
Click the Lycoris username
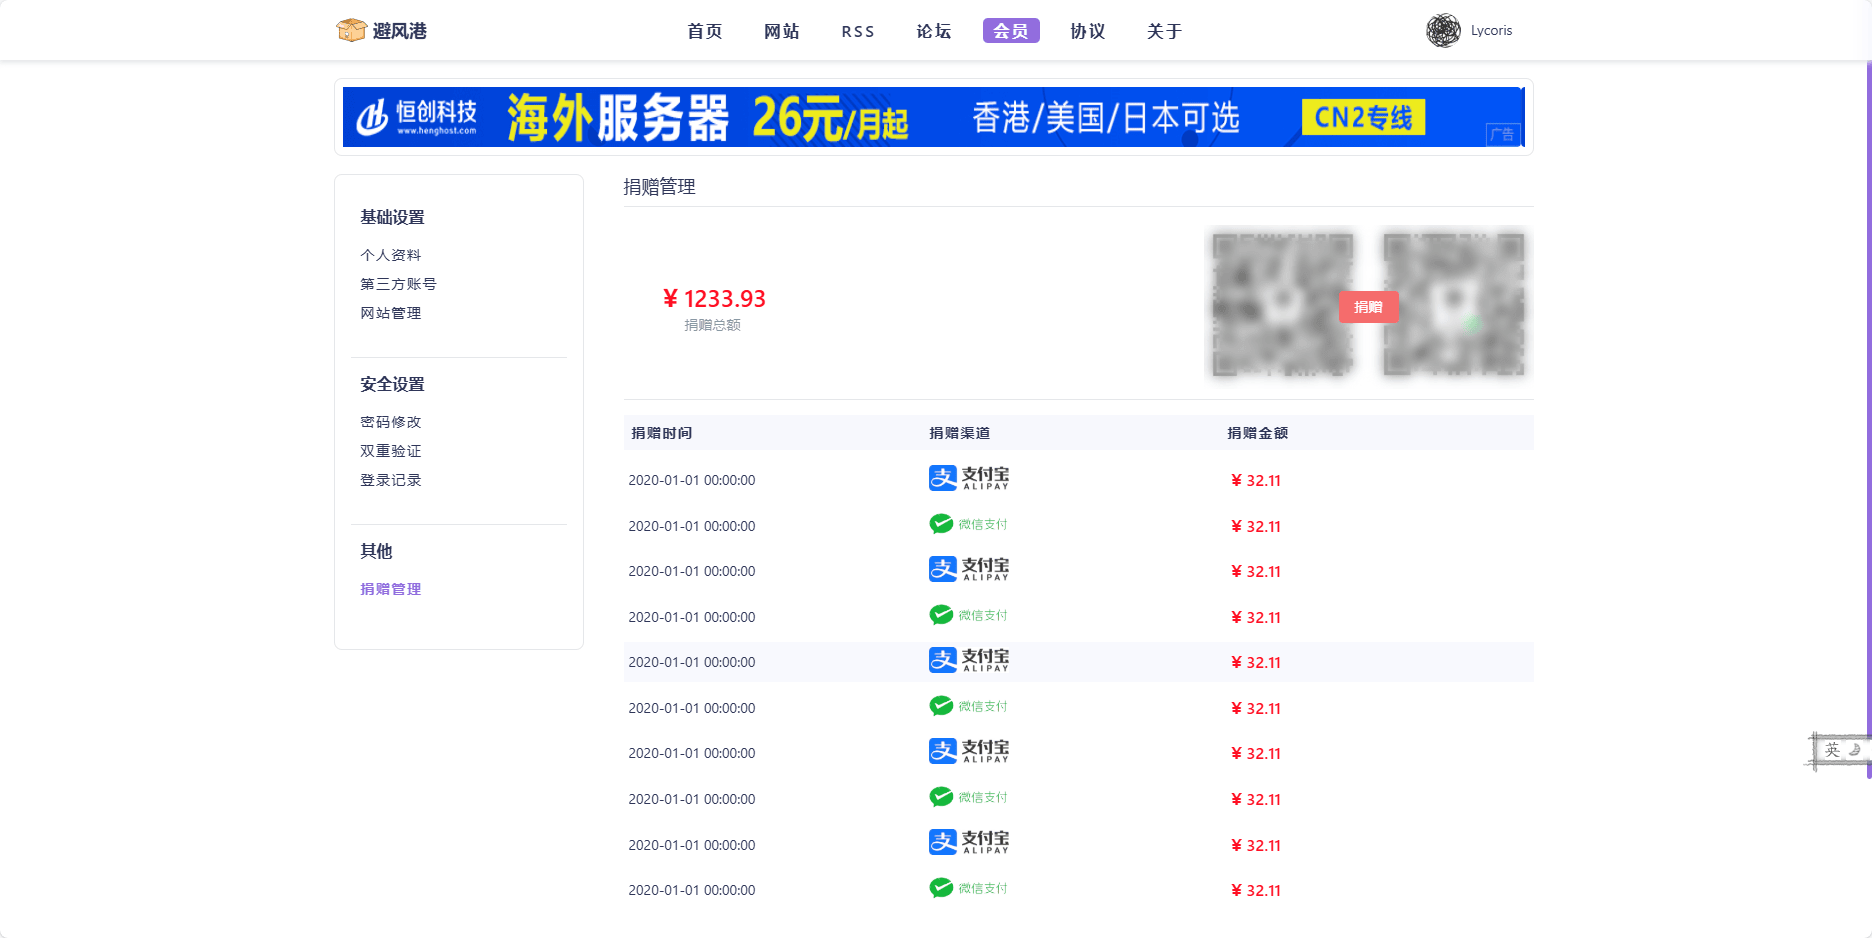click(x=1491, y=31)
